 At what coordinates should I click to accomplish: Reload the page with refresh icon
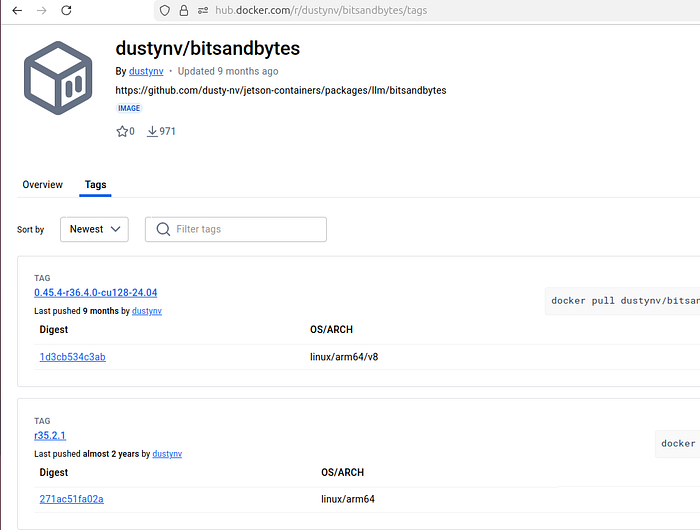pyautogui.click(x=66, y=10)
